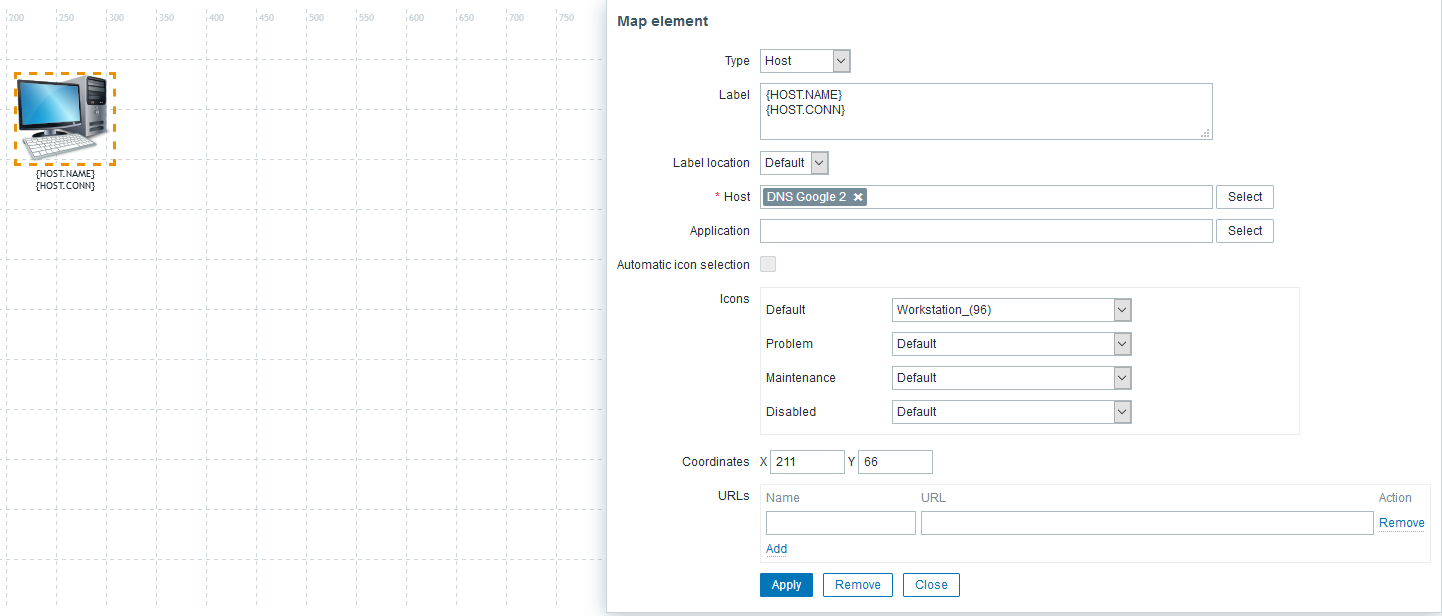Viewport: 1442px width, 616px height.
Task: Focus the Y coordinate field
Action: click(895, 462)
